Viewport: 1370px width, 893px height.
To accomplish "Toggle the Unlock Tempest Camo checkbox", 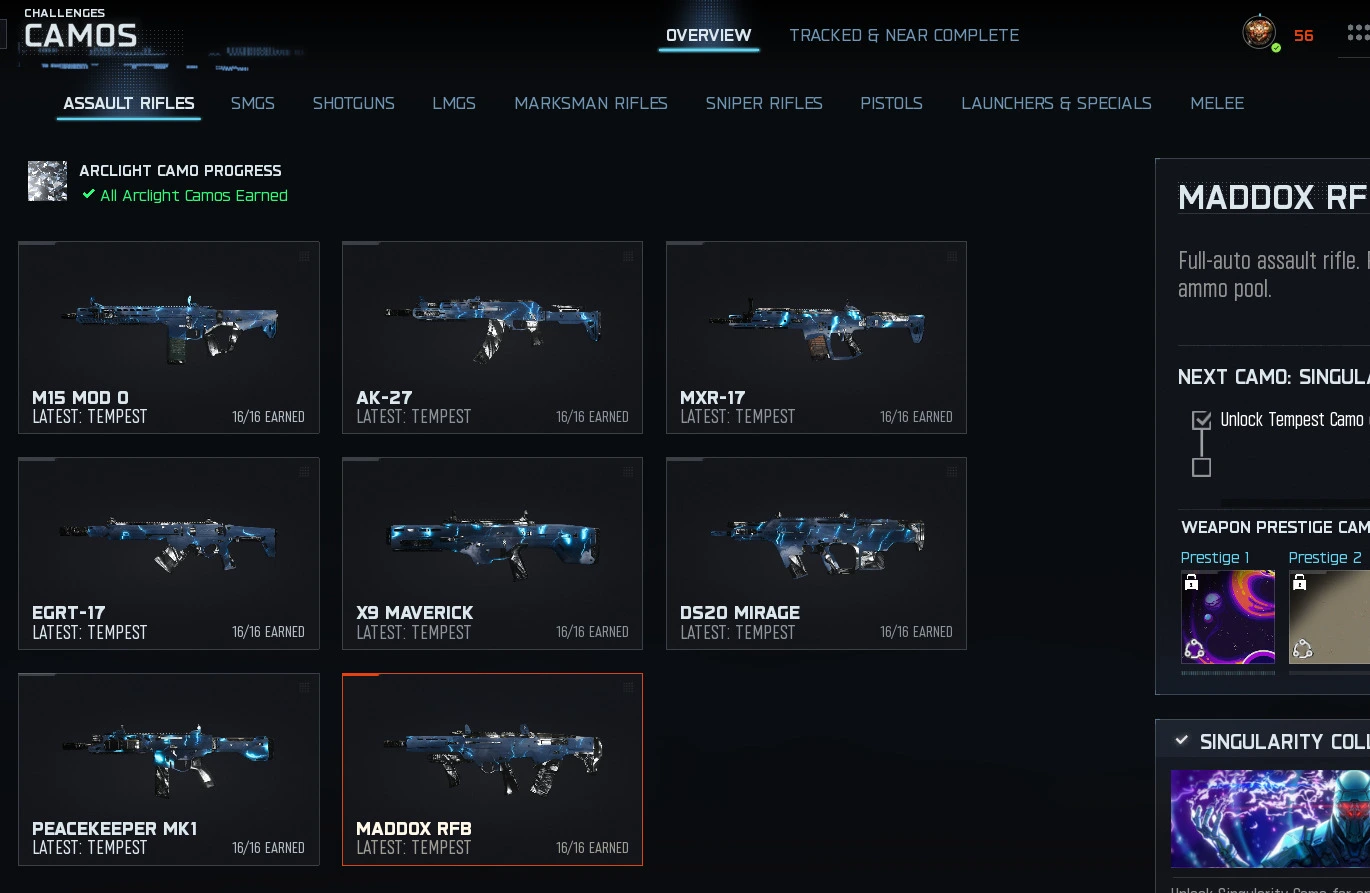I will tap(1202, 420).
